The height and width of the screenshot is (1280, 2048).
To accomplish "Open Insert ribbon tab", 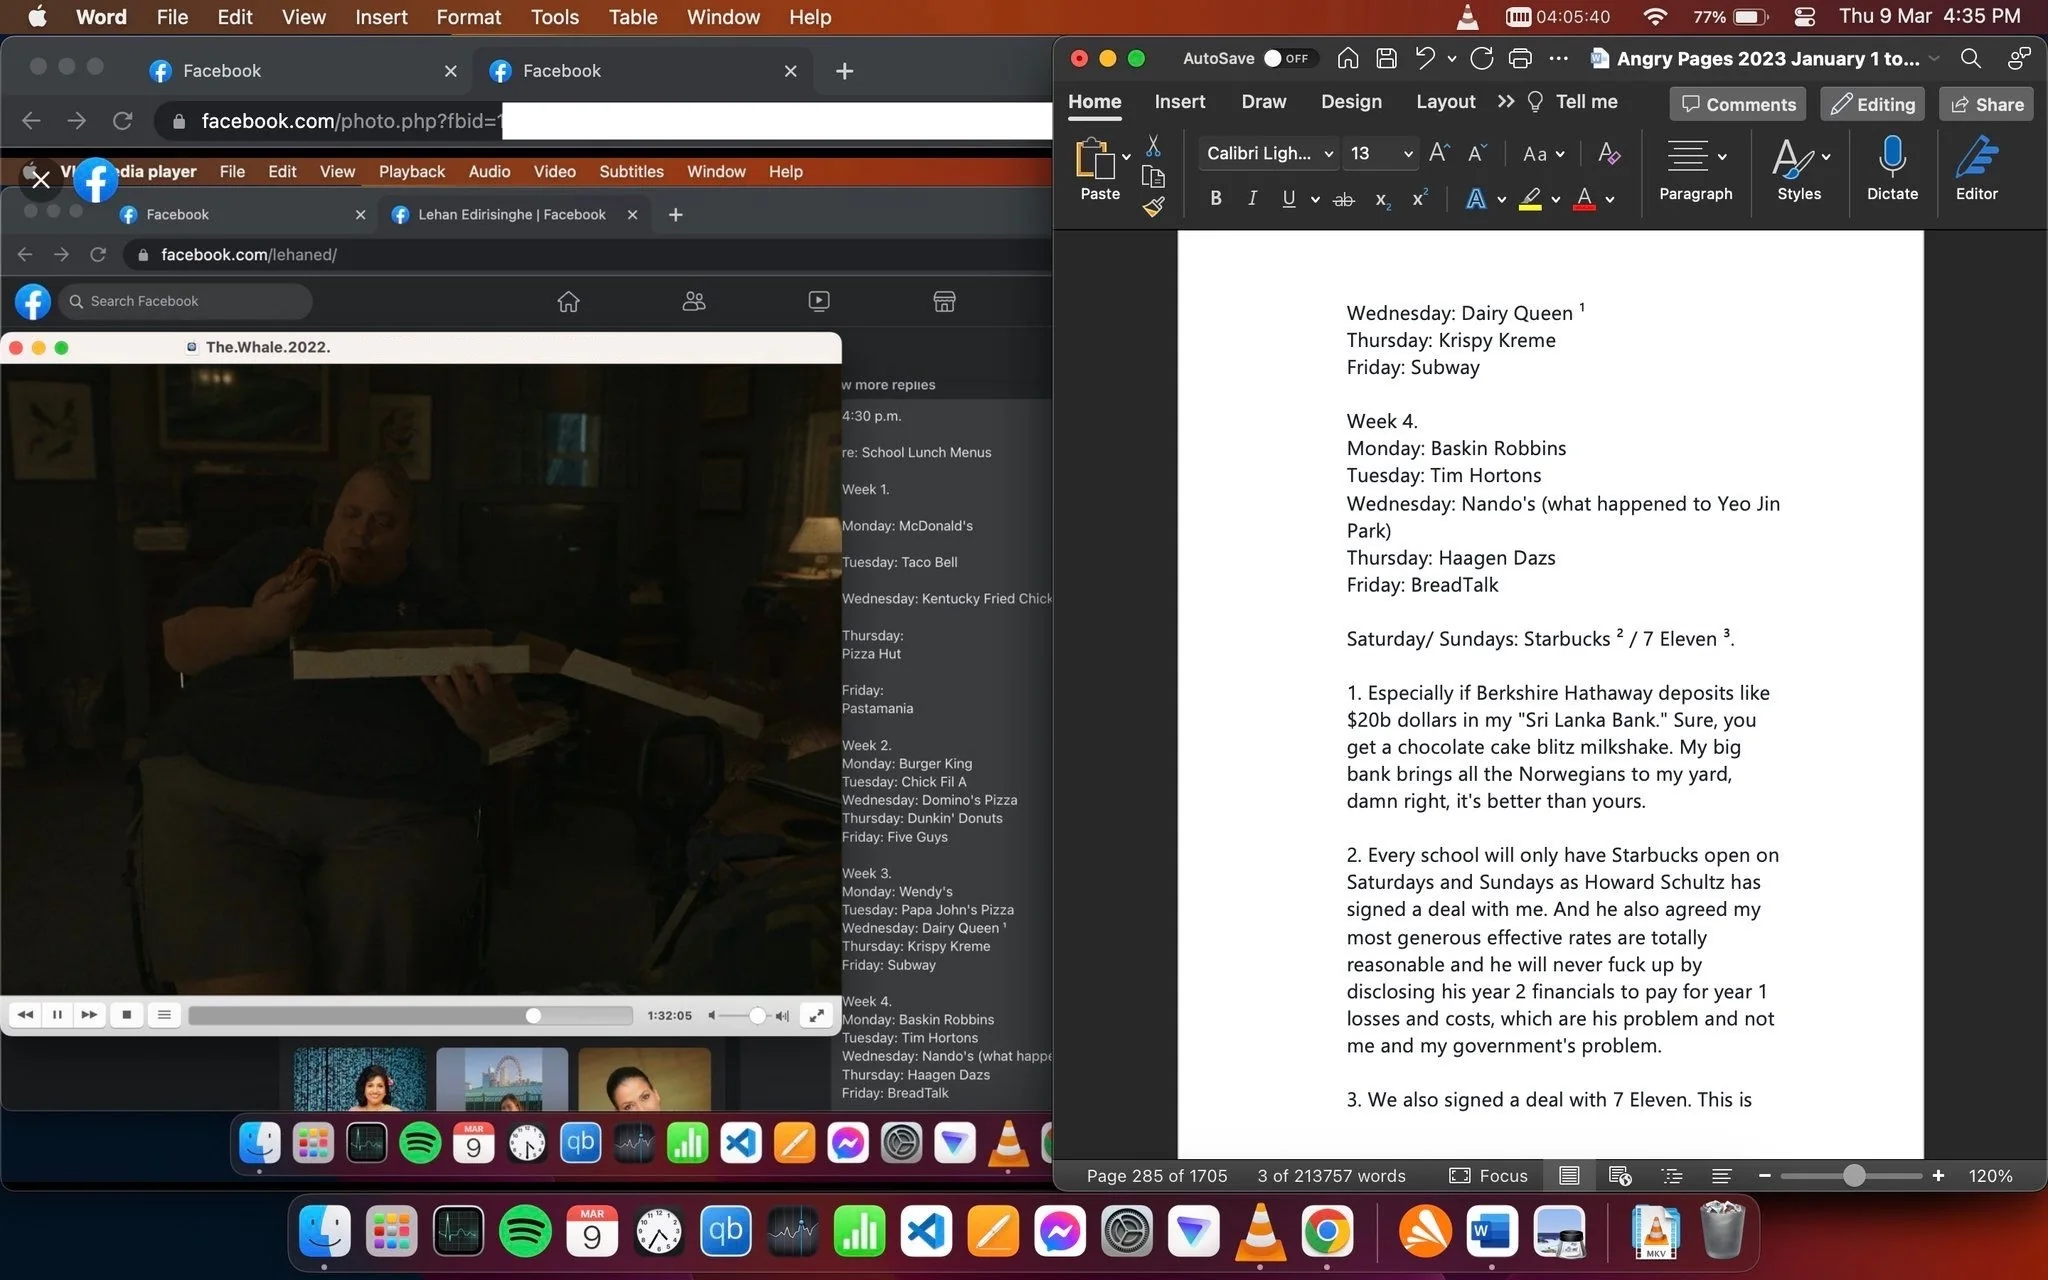I will pos(1179,101).
